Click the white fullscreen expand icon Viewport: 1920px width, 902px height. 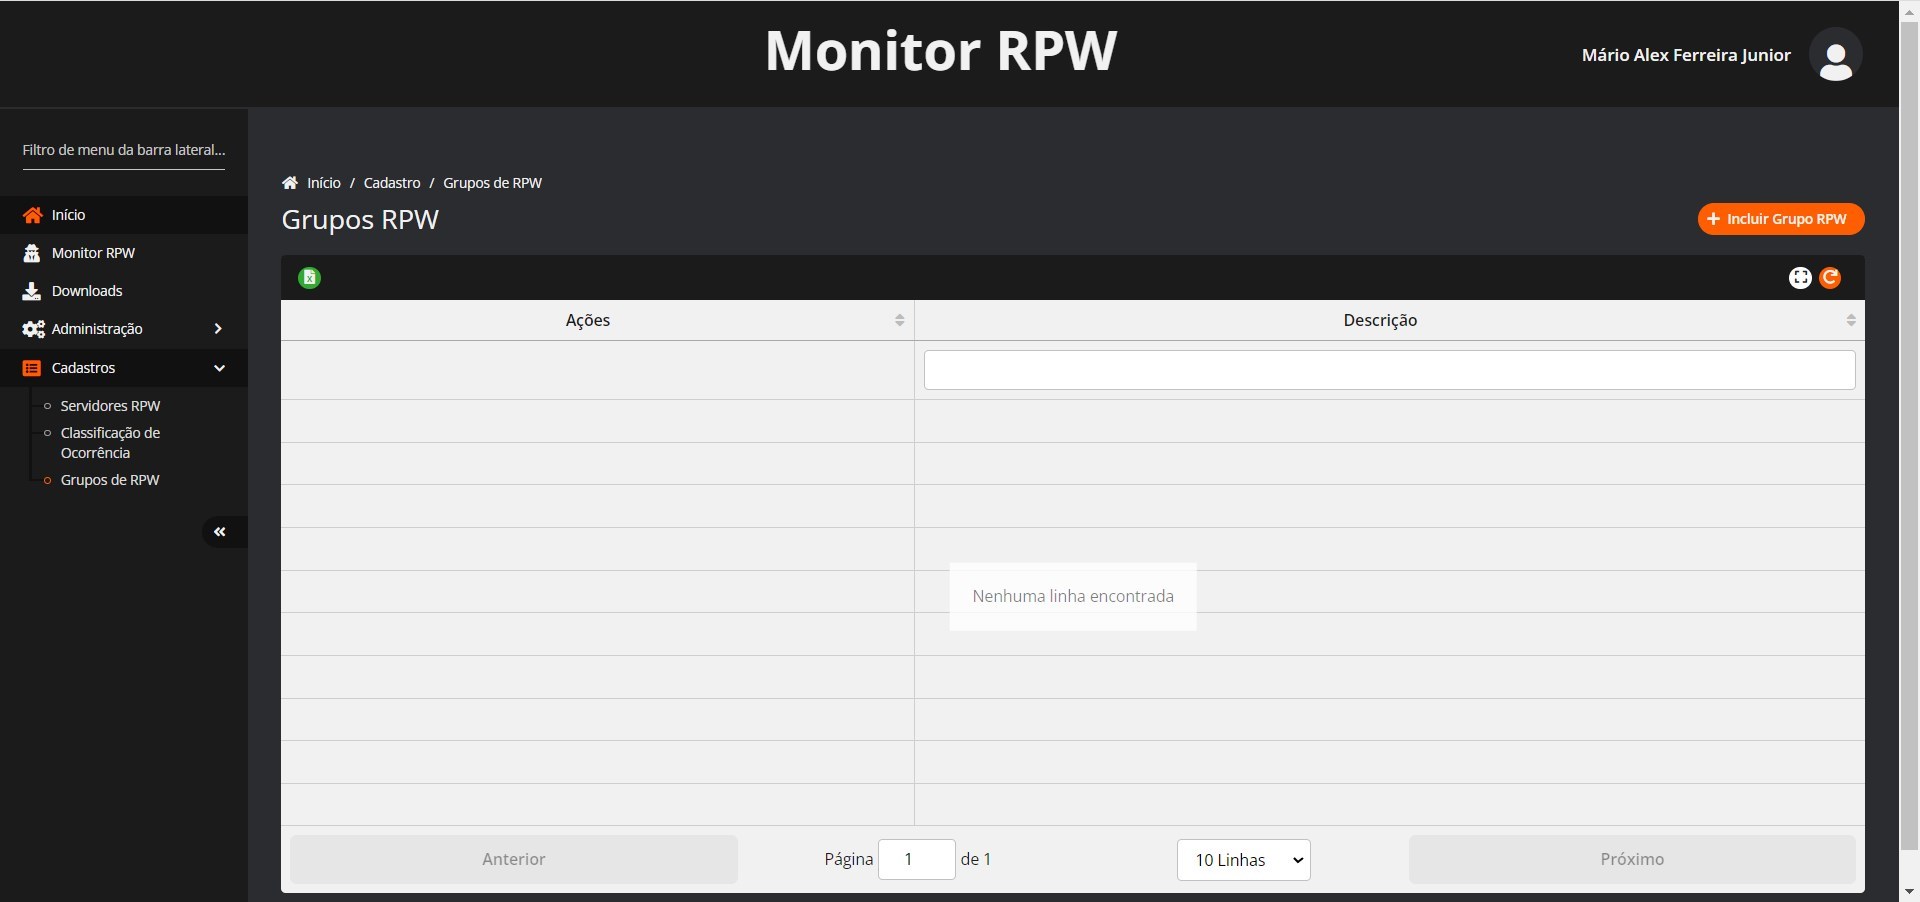[1800, 278]
